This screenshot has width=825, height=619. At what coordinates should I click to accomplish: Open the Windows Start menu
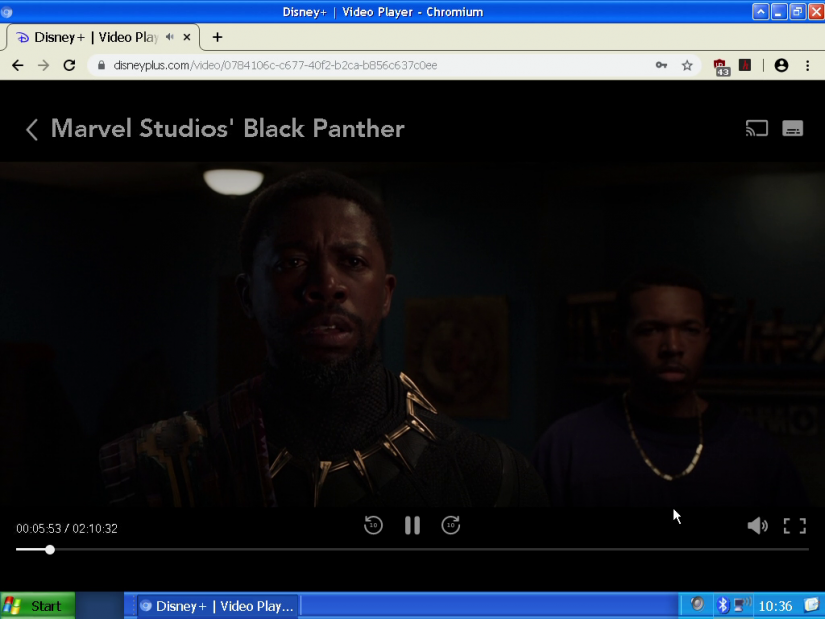[x=37, y=606]
